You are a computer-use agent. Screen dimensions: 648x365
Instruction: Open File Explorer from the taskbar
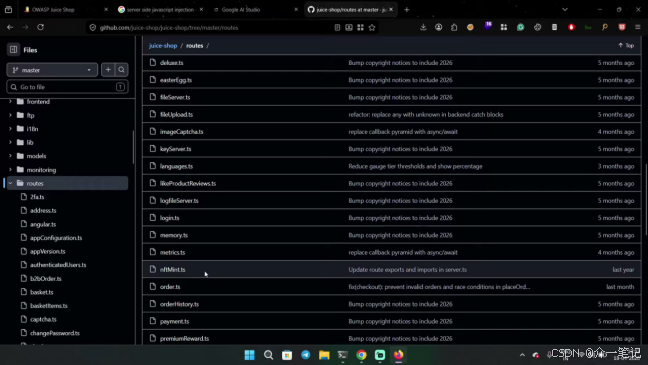tap(324, 355)
